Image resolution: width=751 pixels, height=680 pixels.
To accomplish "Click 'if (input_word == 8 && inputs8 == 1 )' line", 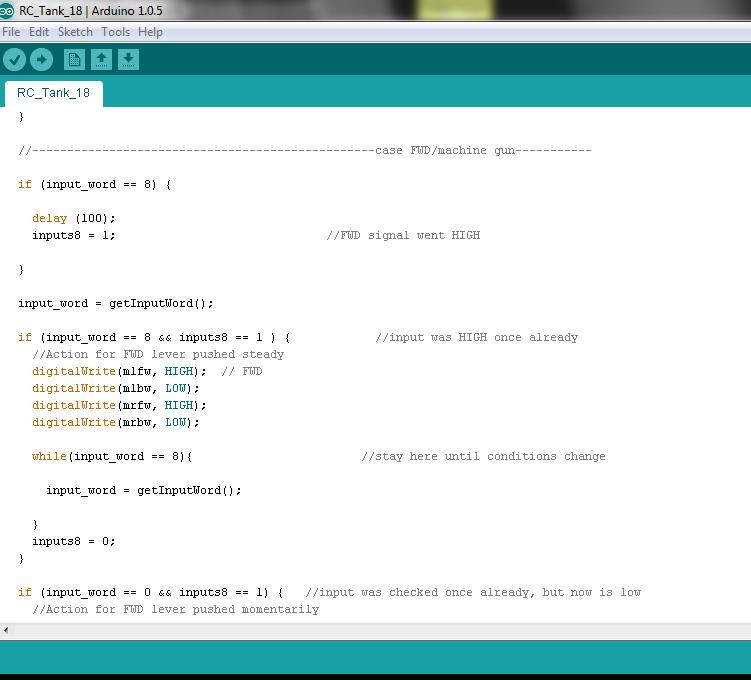I will (x=154, y=338).
